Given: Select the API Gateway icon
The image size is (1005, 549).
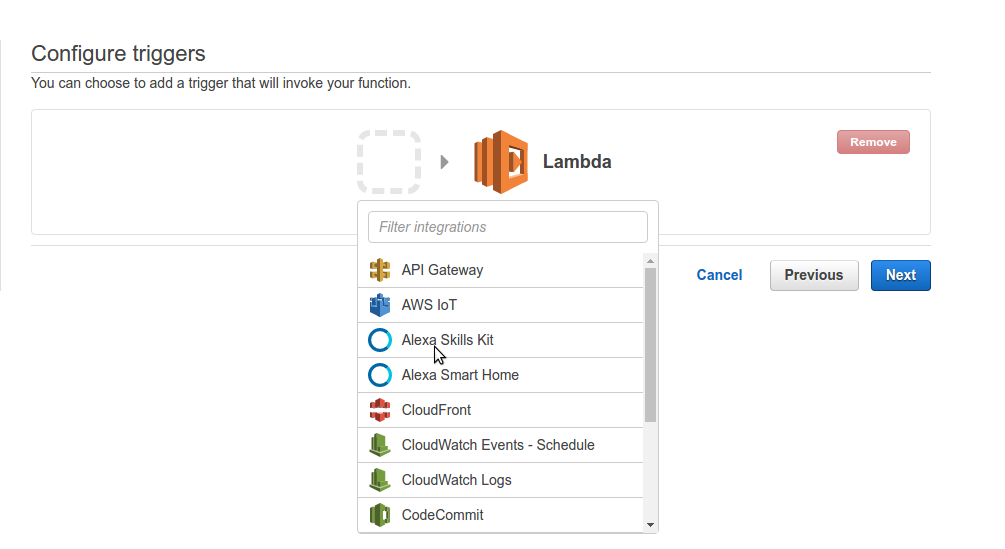Looking at the screenshot, I should pos(380,270).
